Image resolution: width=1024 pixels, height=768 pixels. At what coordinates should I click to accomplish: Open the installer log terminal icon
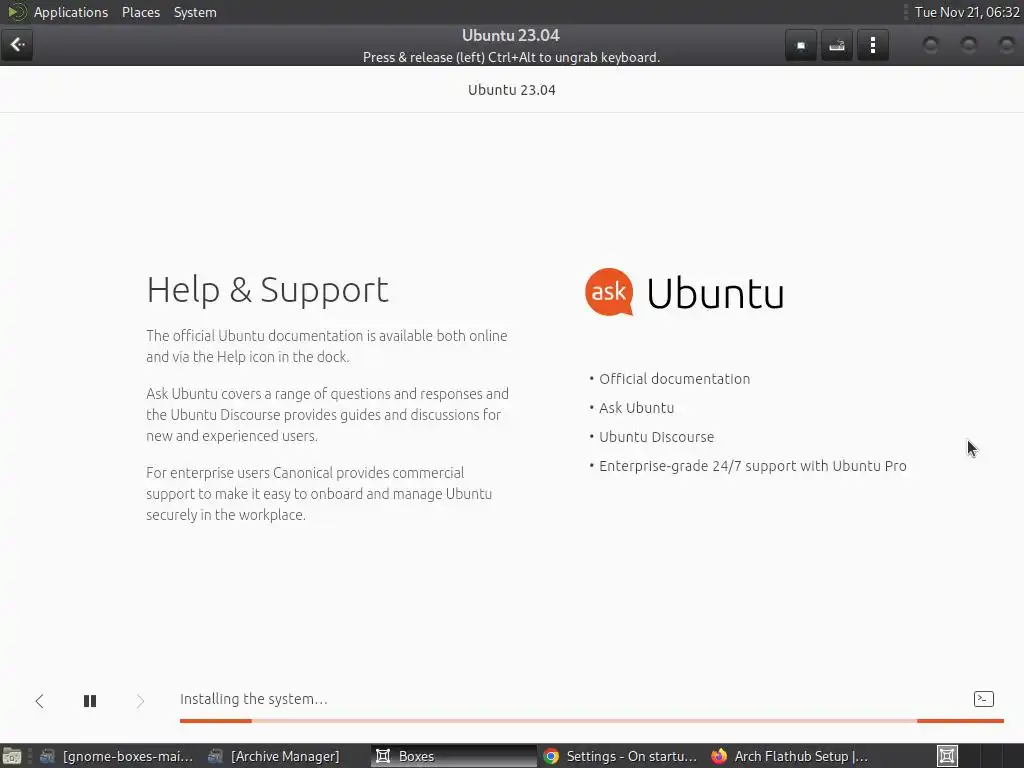(x=984, y=699)
